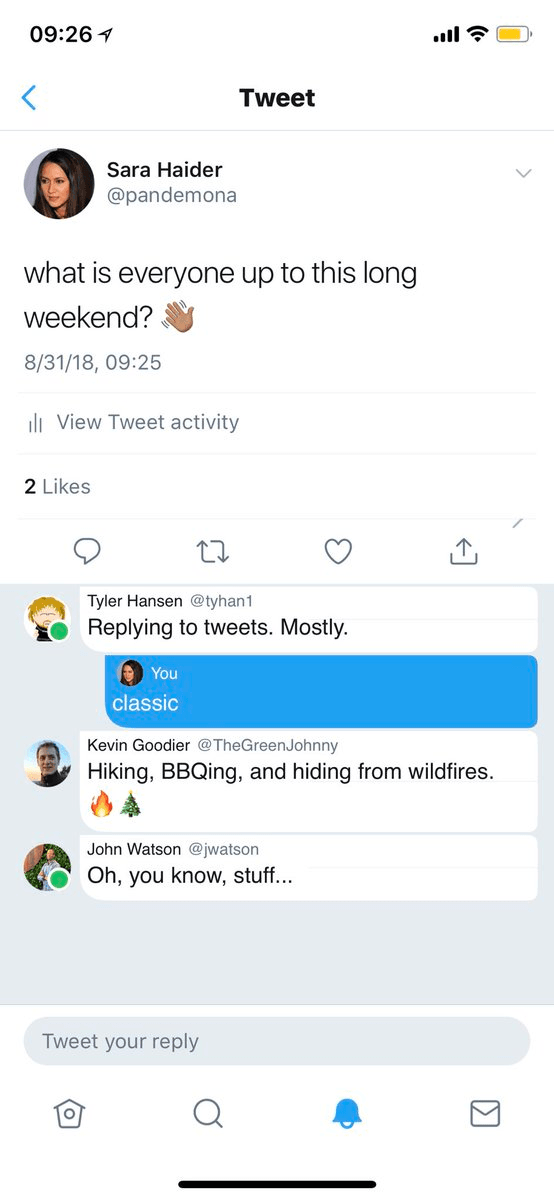Open the @pandemona handle
The image size is (554, 1200).
172,195
